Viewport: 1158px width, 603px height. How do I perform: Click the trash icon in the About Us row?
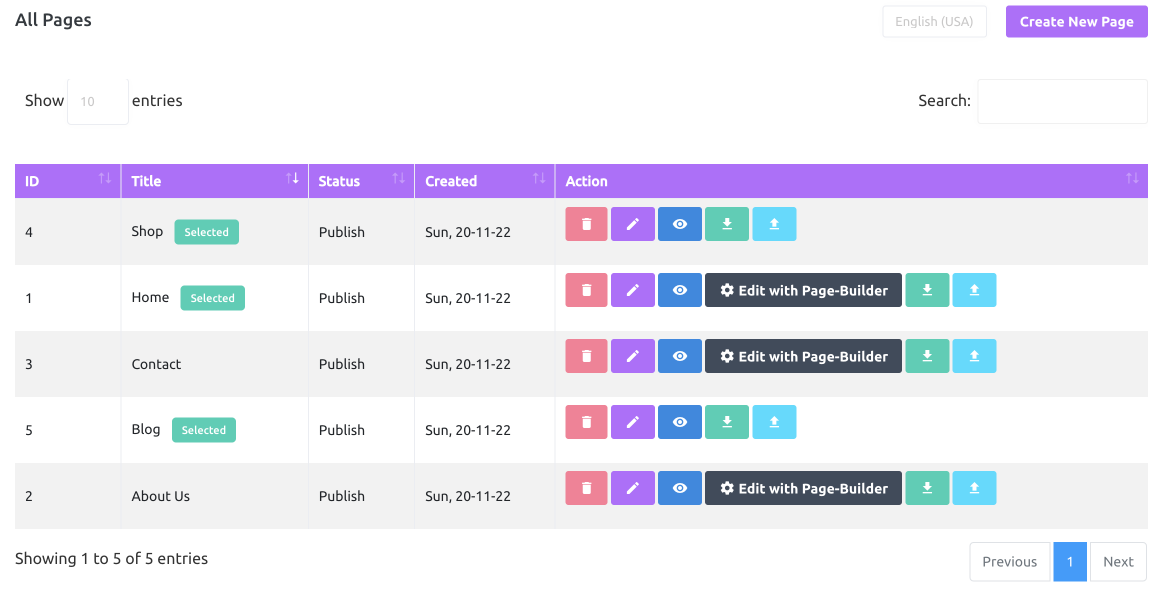pos(586,487)
